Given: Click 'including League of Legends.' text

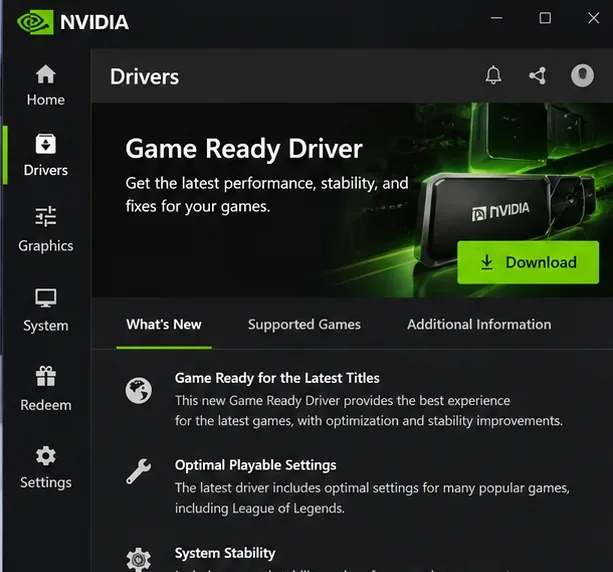Looking at the screenshot, I should 260,508.
